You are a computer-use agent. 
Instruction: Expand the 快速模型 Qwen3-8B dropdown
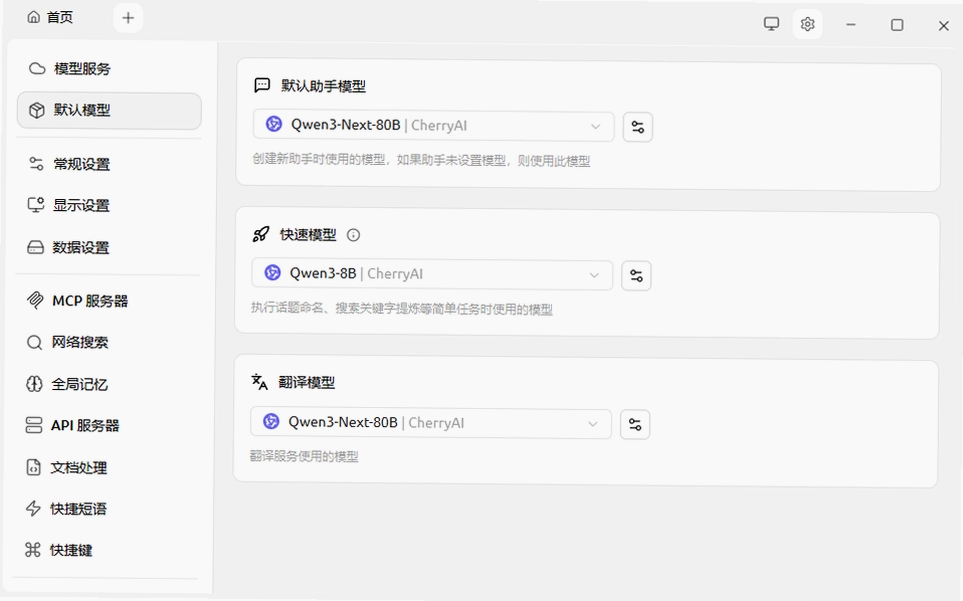432,274
